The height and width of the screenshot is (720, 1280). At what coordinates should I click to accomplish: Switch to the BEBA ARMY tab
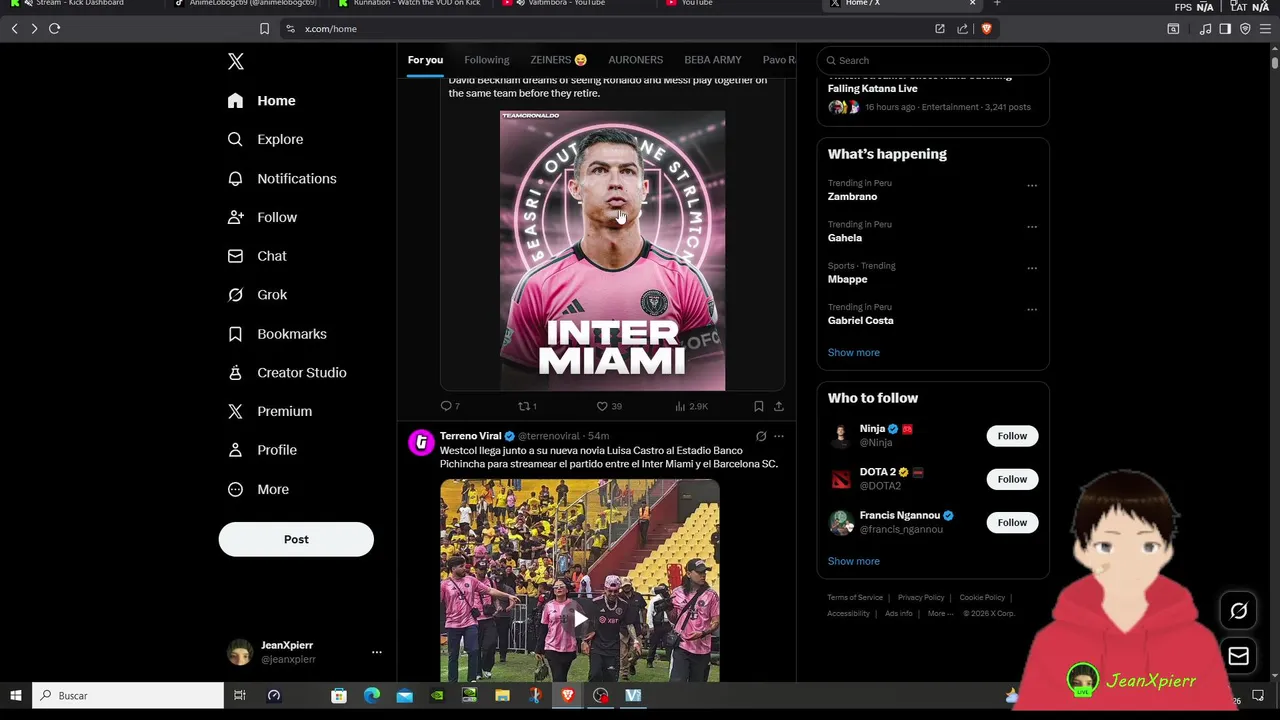point(713,60)
